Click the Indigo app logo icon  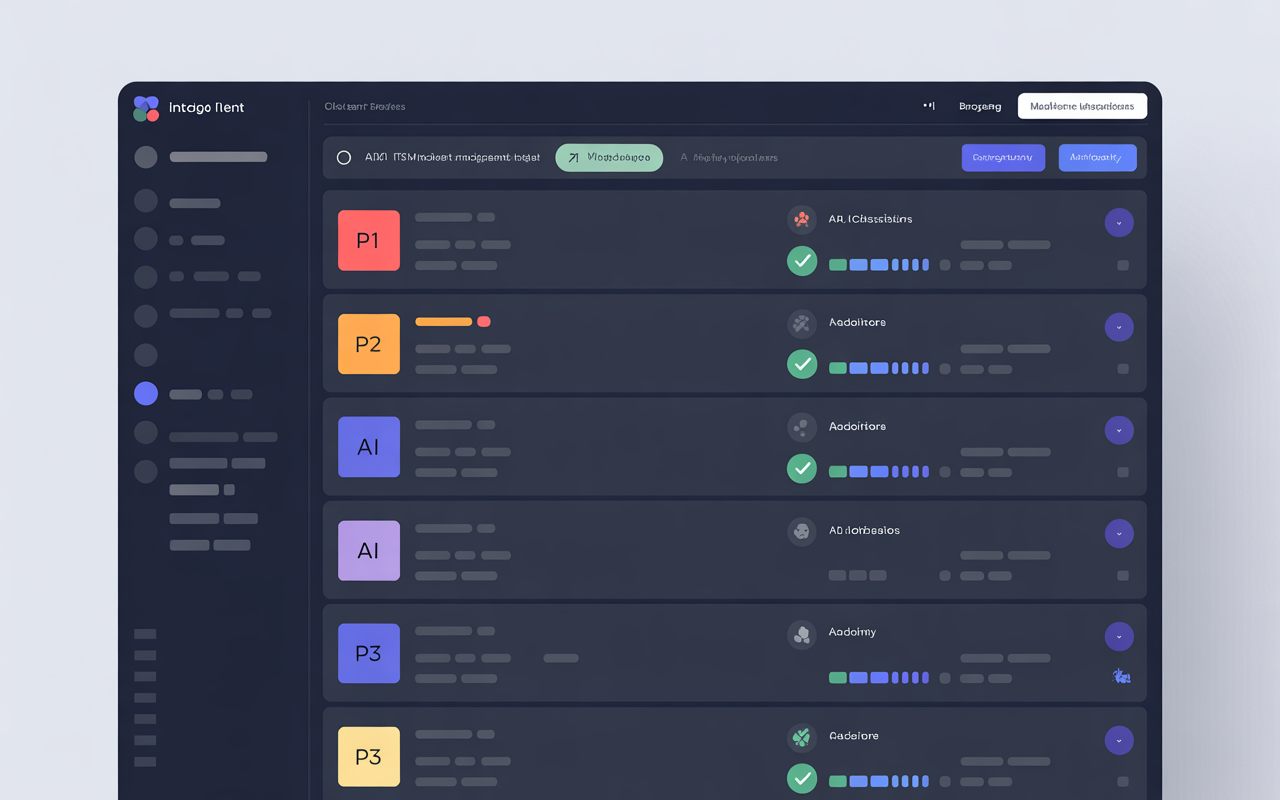click(146, 108)
